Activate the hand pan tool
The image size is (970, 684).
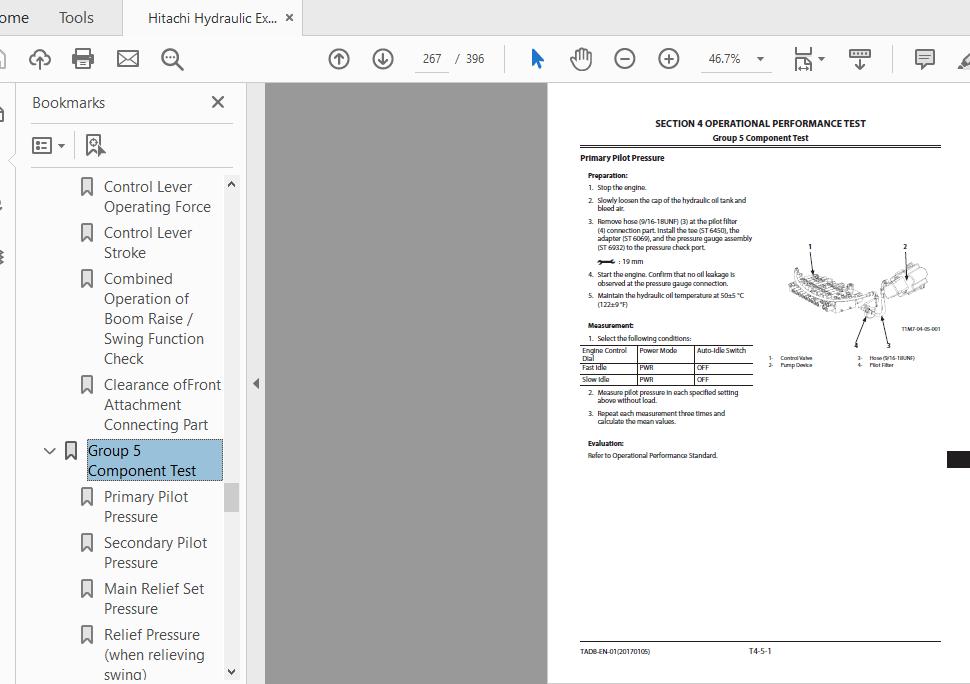(x=581, y=59)
